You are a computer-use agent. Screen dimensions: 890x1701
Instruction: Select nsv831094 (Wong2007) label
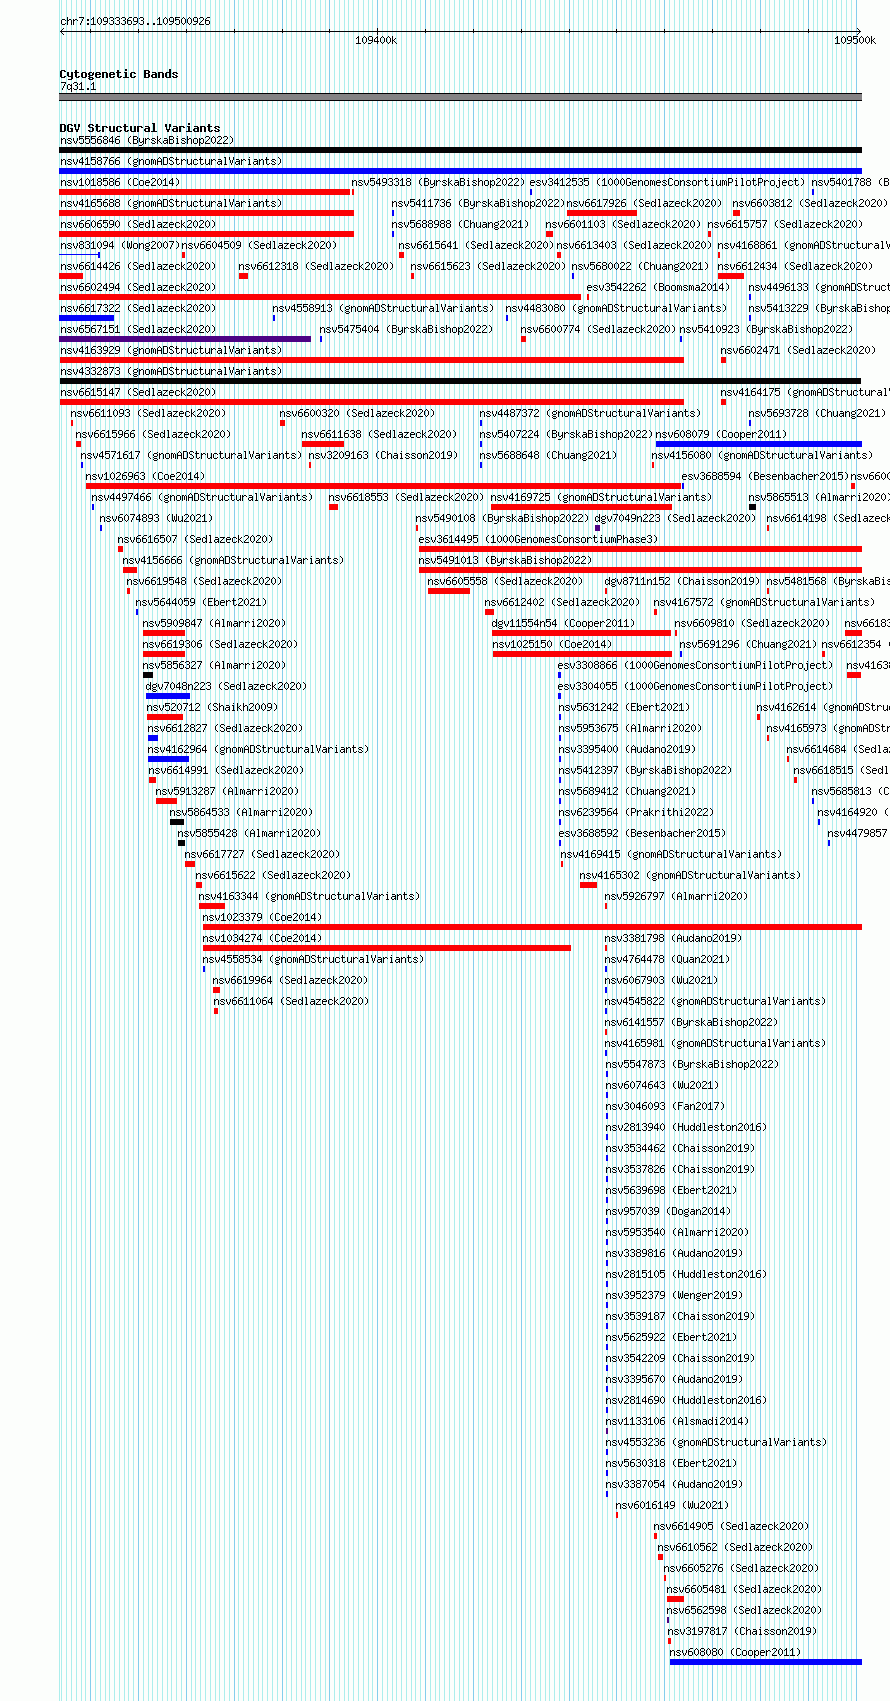119,246
